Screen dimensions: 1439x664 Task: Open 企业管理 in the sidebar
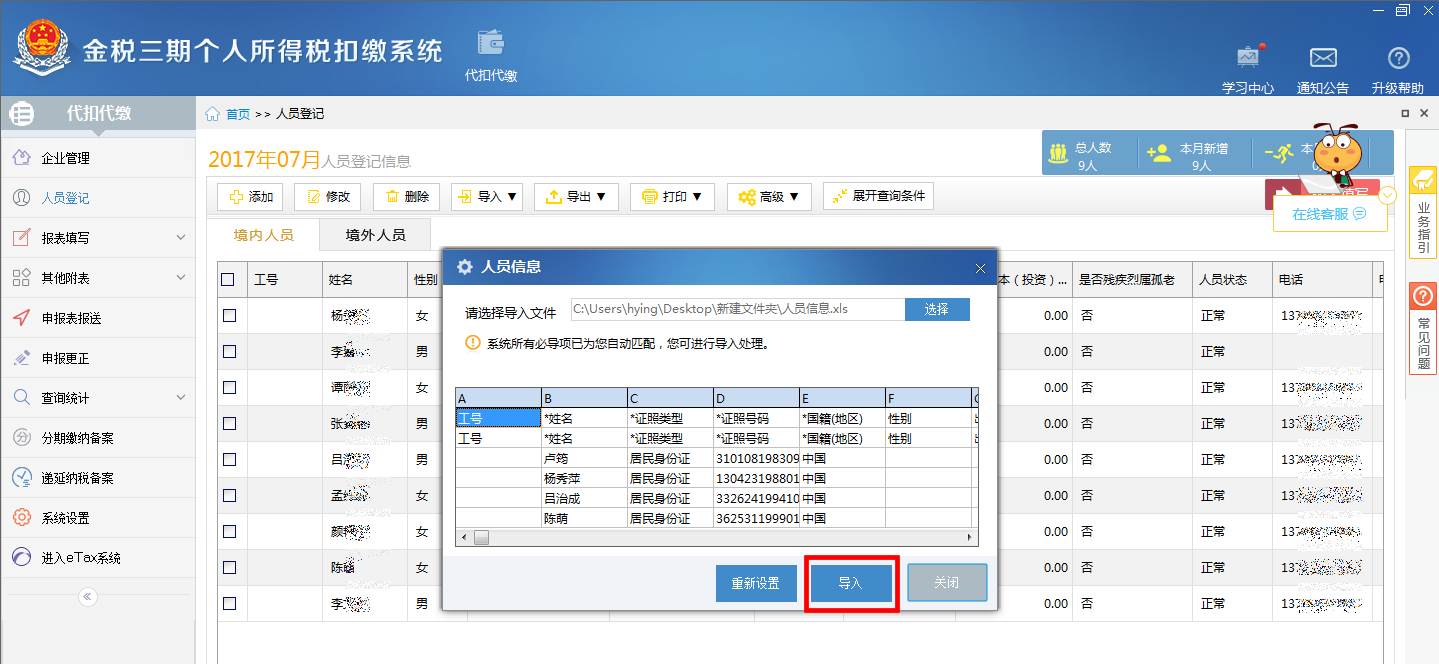point(65,158)
